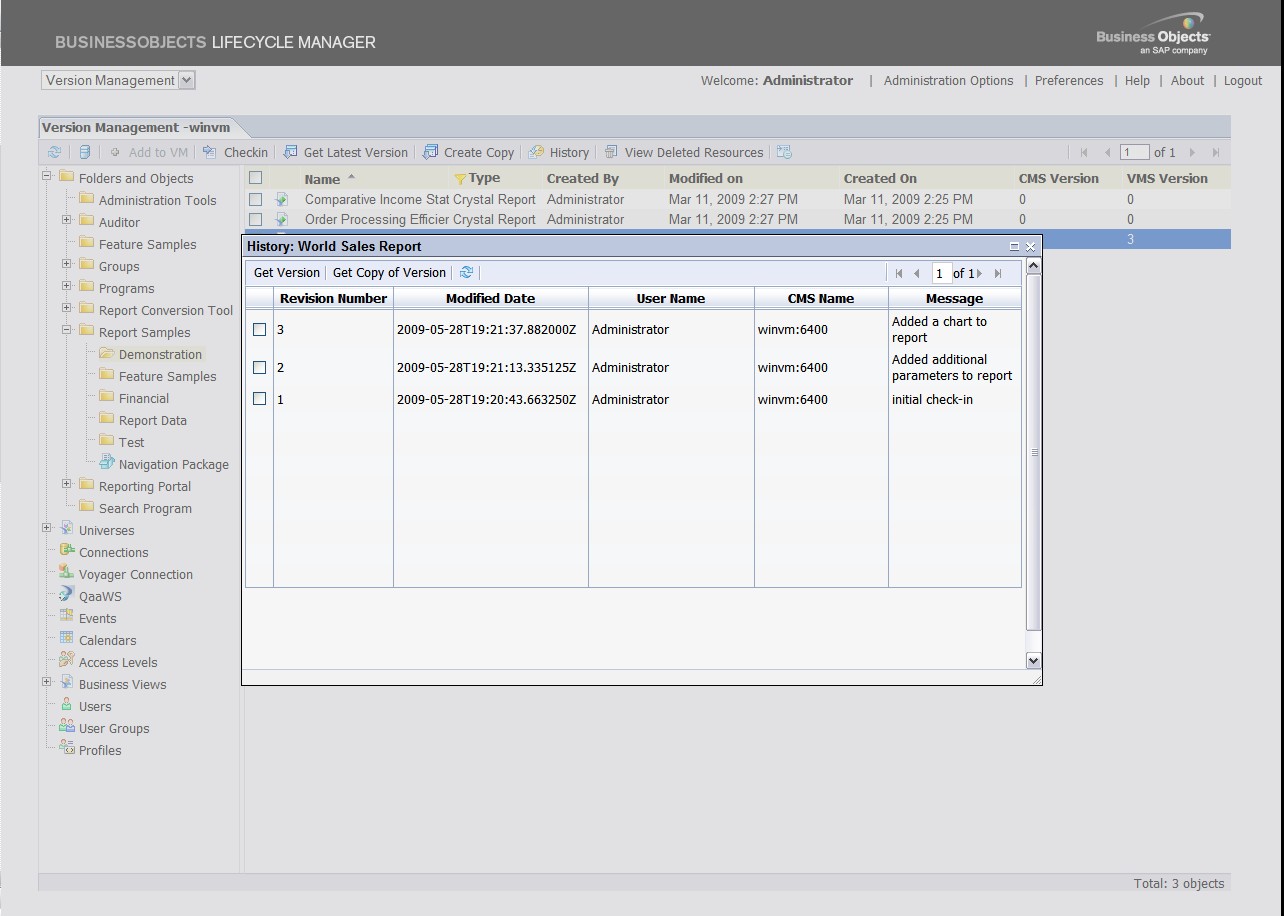Tick the checkbox for revision 2
This screenshot has width=1284, height=916.
coord(260,367)
